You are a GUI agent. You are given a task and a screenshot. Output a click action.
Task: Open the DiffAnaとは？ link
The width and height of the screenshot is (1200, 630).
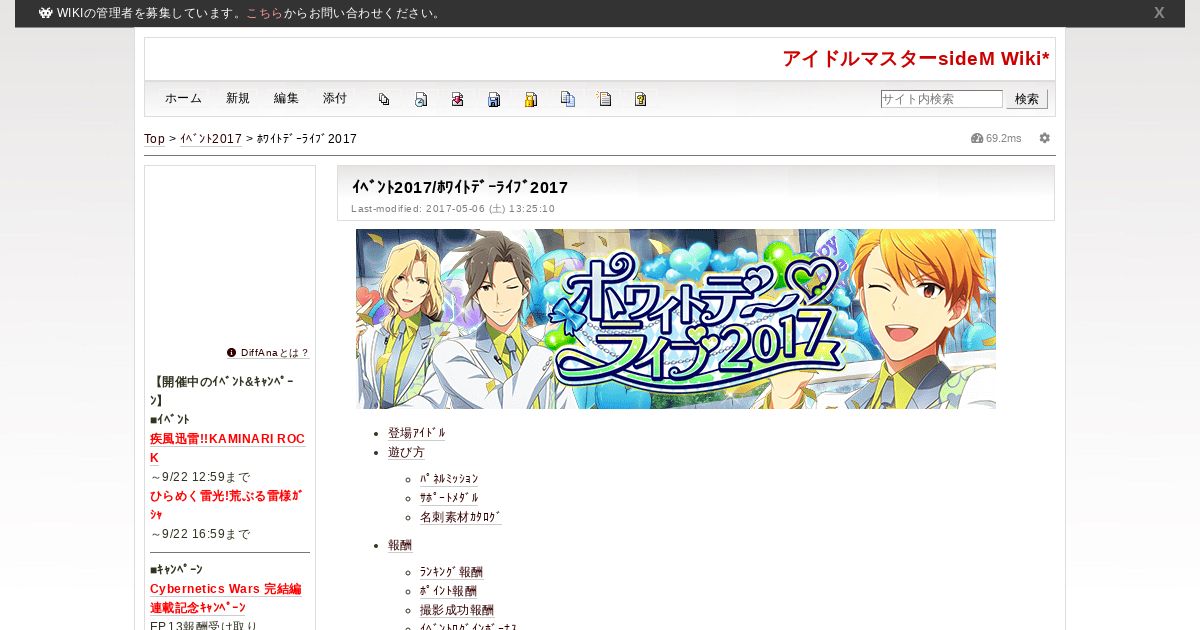275,353
